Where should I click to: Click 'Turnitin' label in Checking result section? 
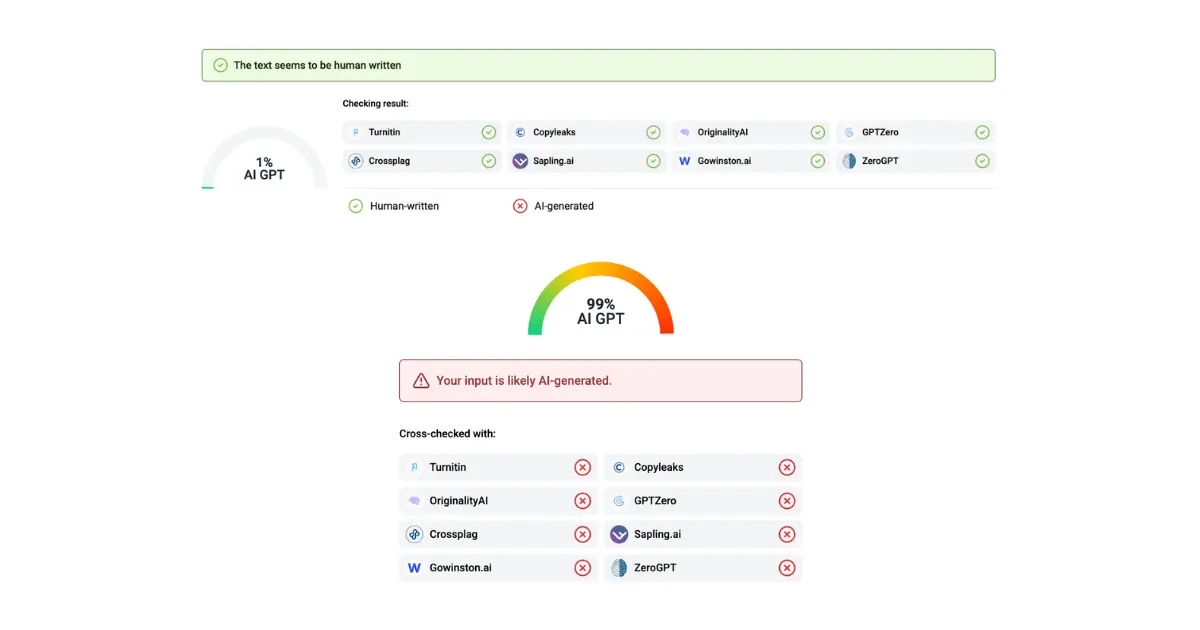(384, 132)
